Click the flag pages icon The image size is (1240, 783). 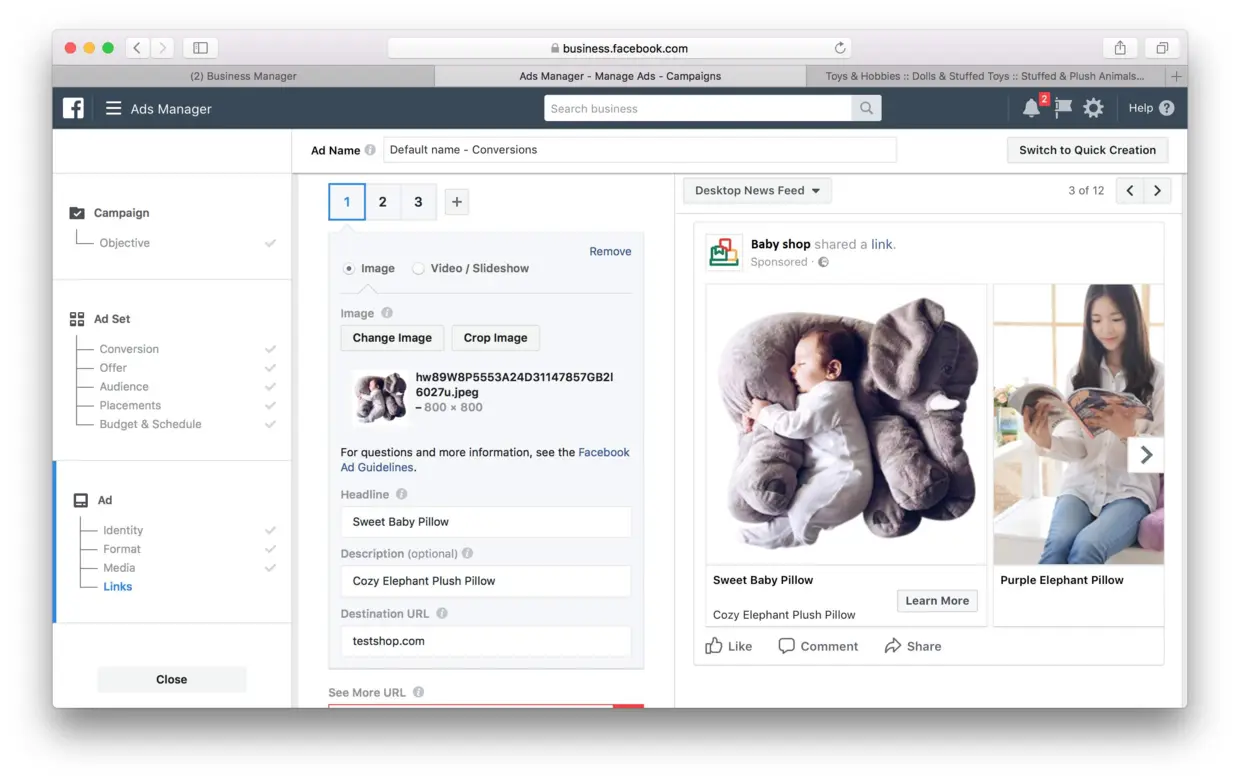point(1062,108)
